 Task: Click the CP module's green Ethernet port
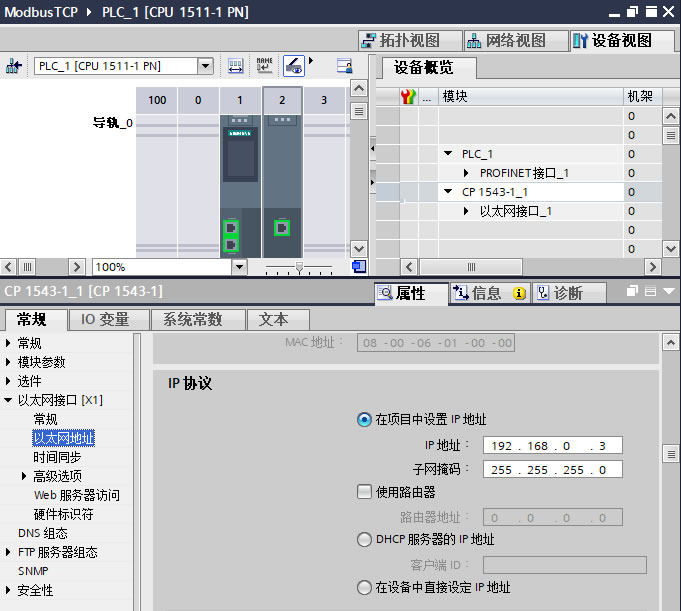282,228
